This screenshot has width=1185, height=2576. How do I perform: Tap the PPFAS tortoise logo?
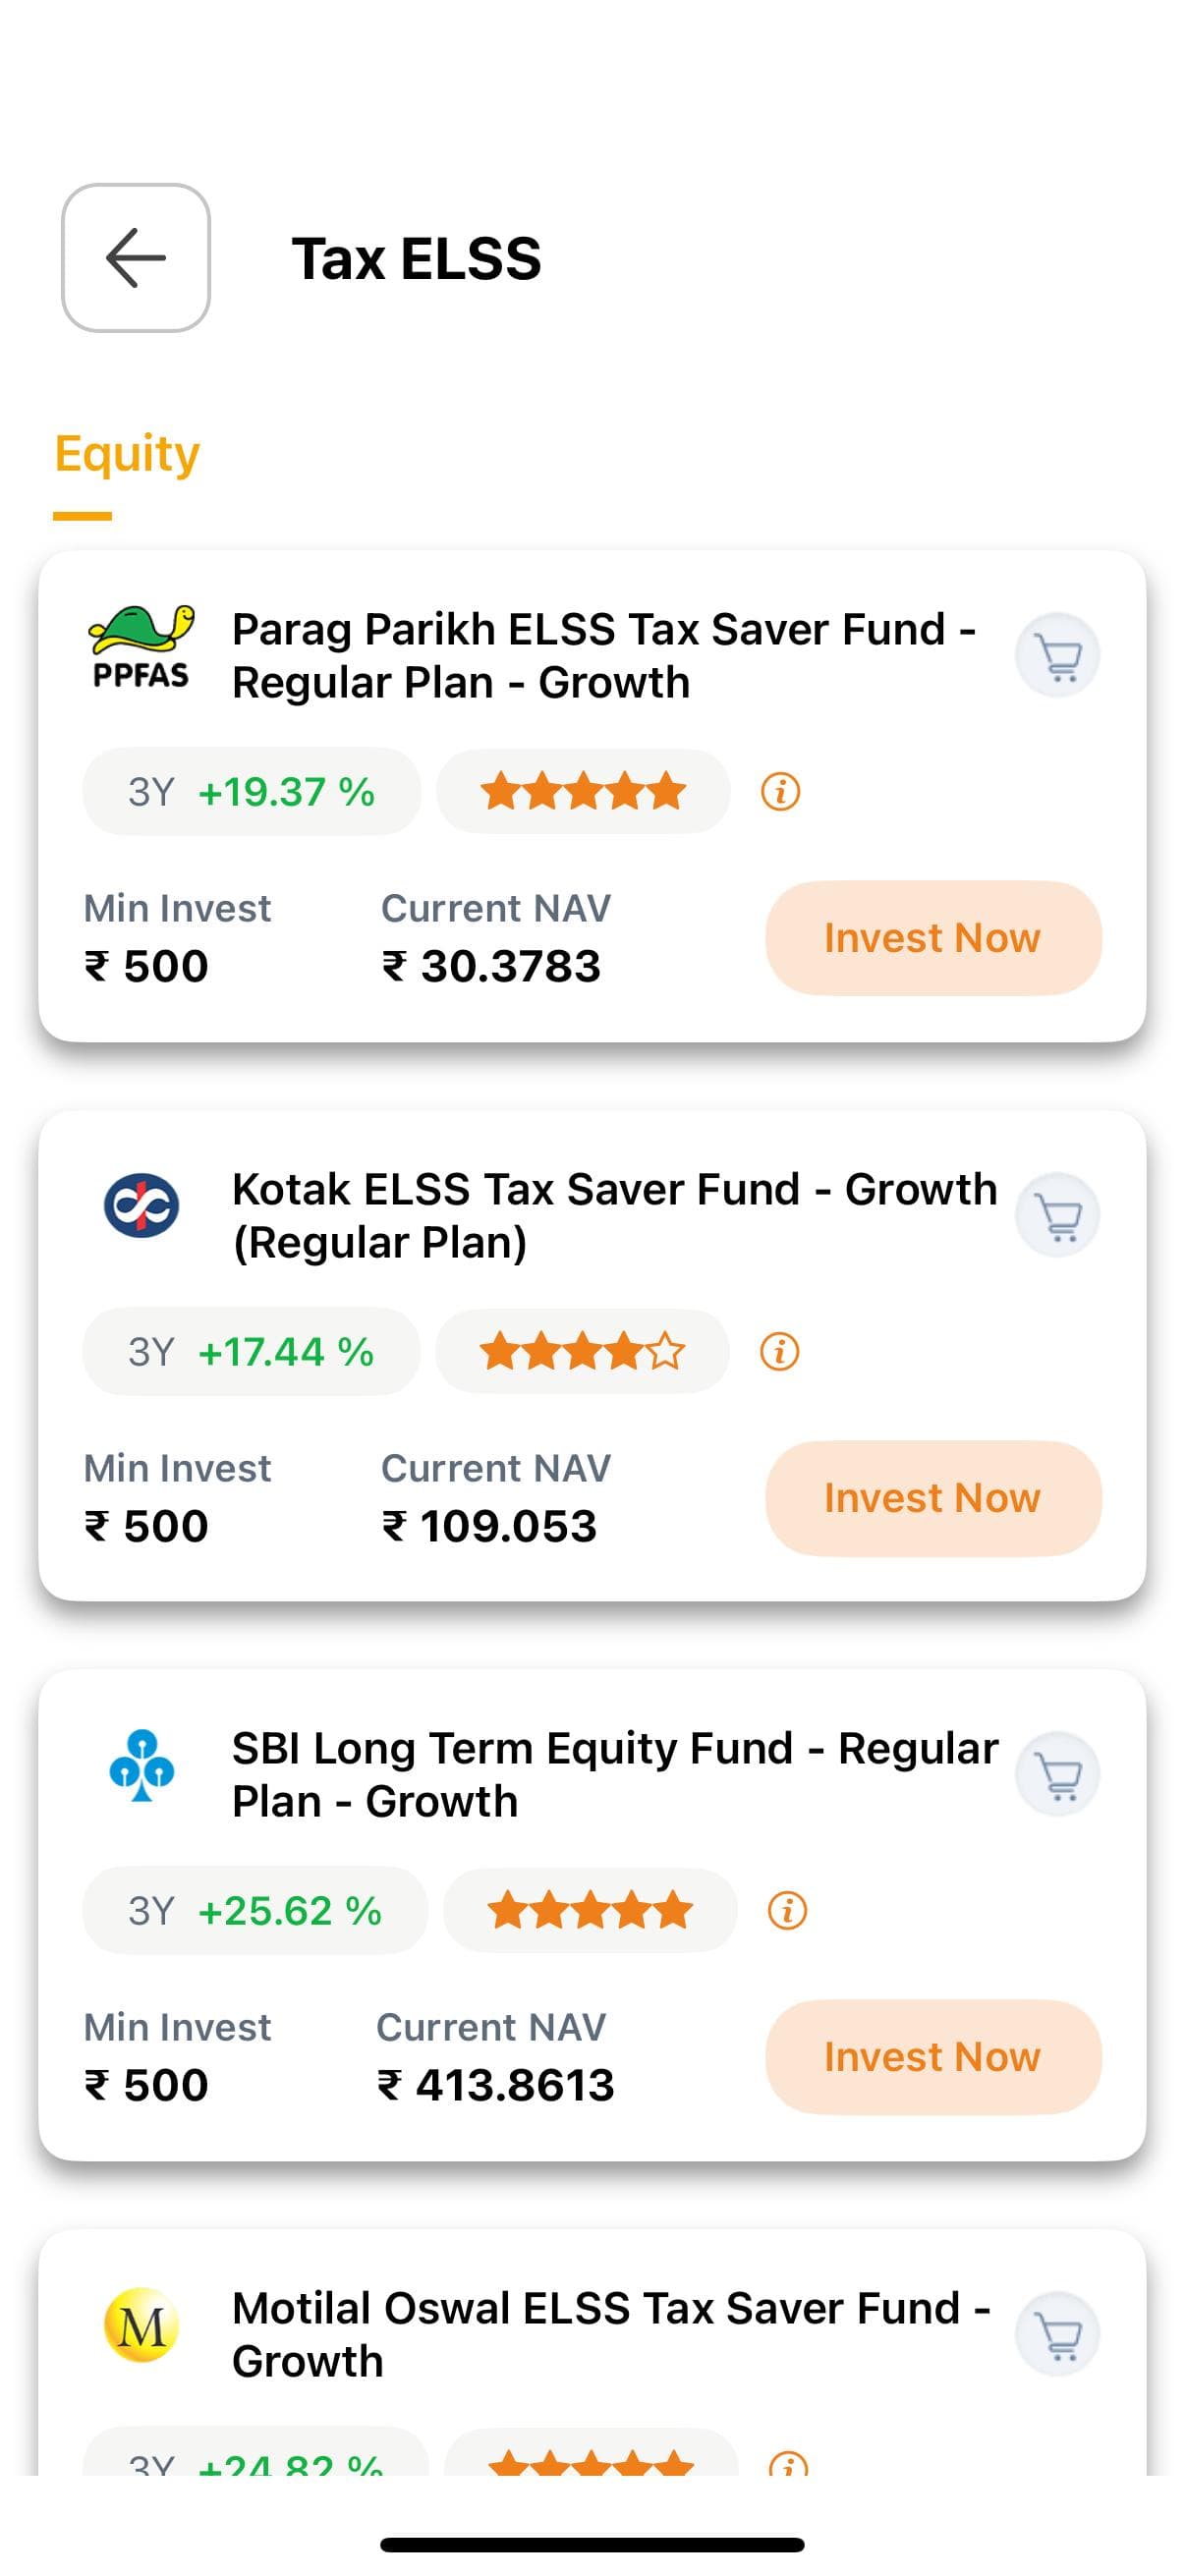[141, 648]
